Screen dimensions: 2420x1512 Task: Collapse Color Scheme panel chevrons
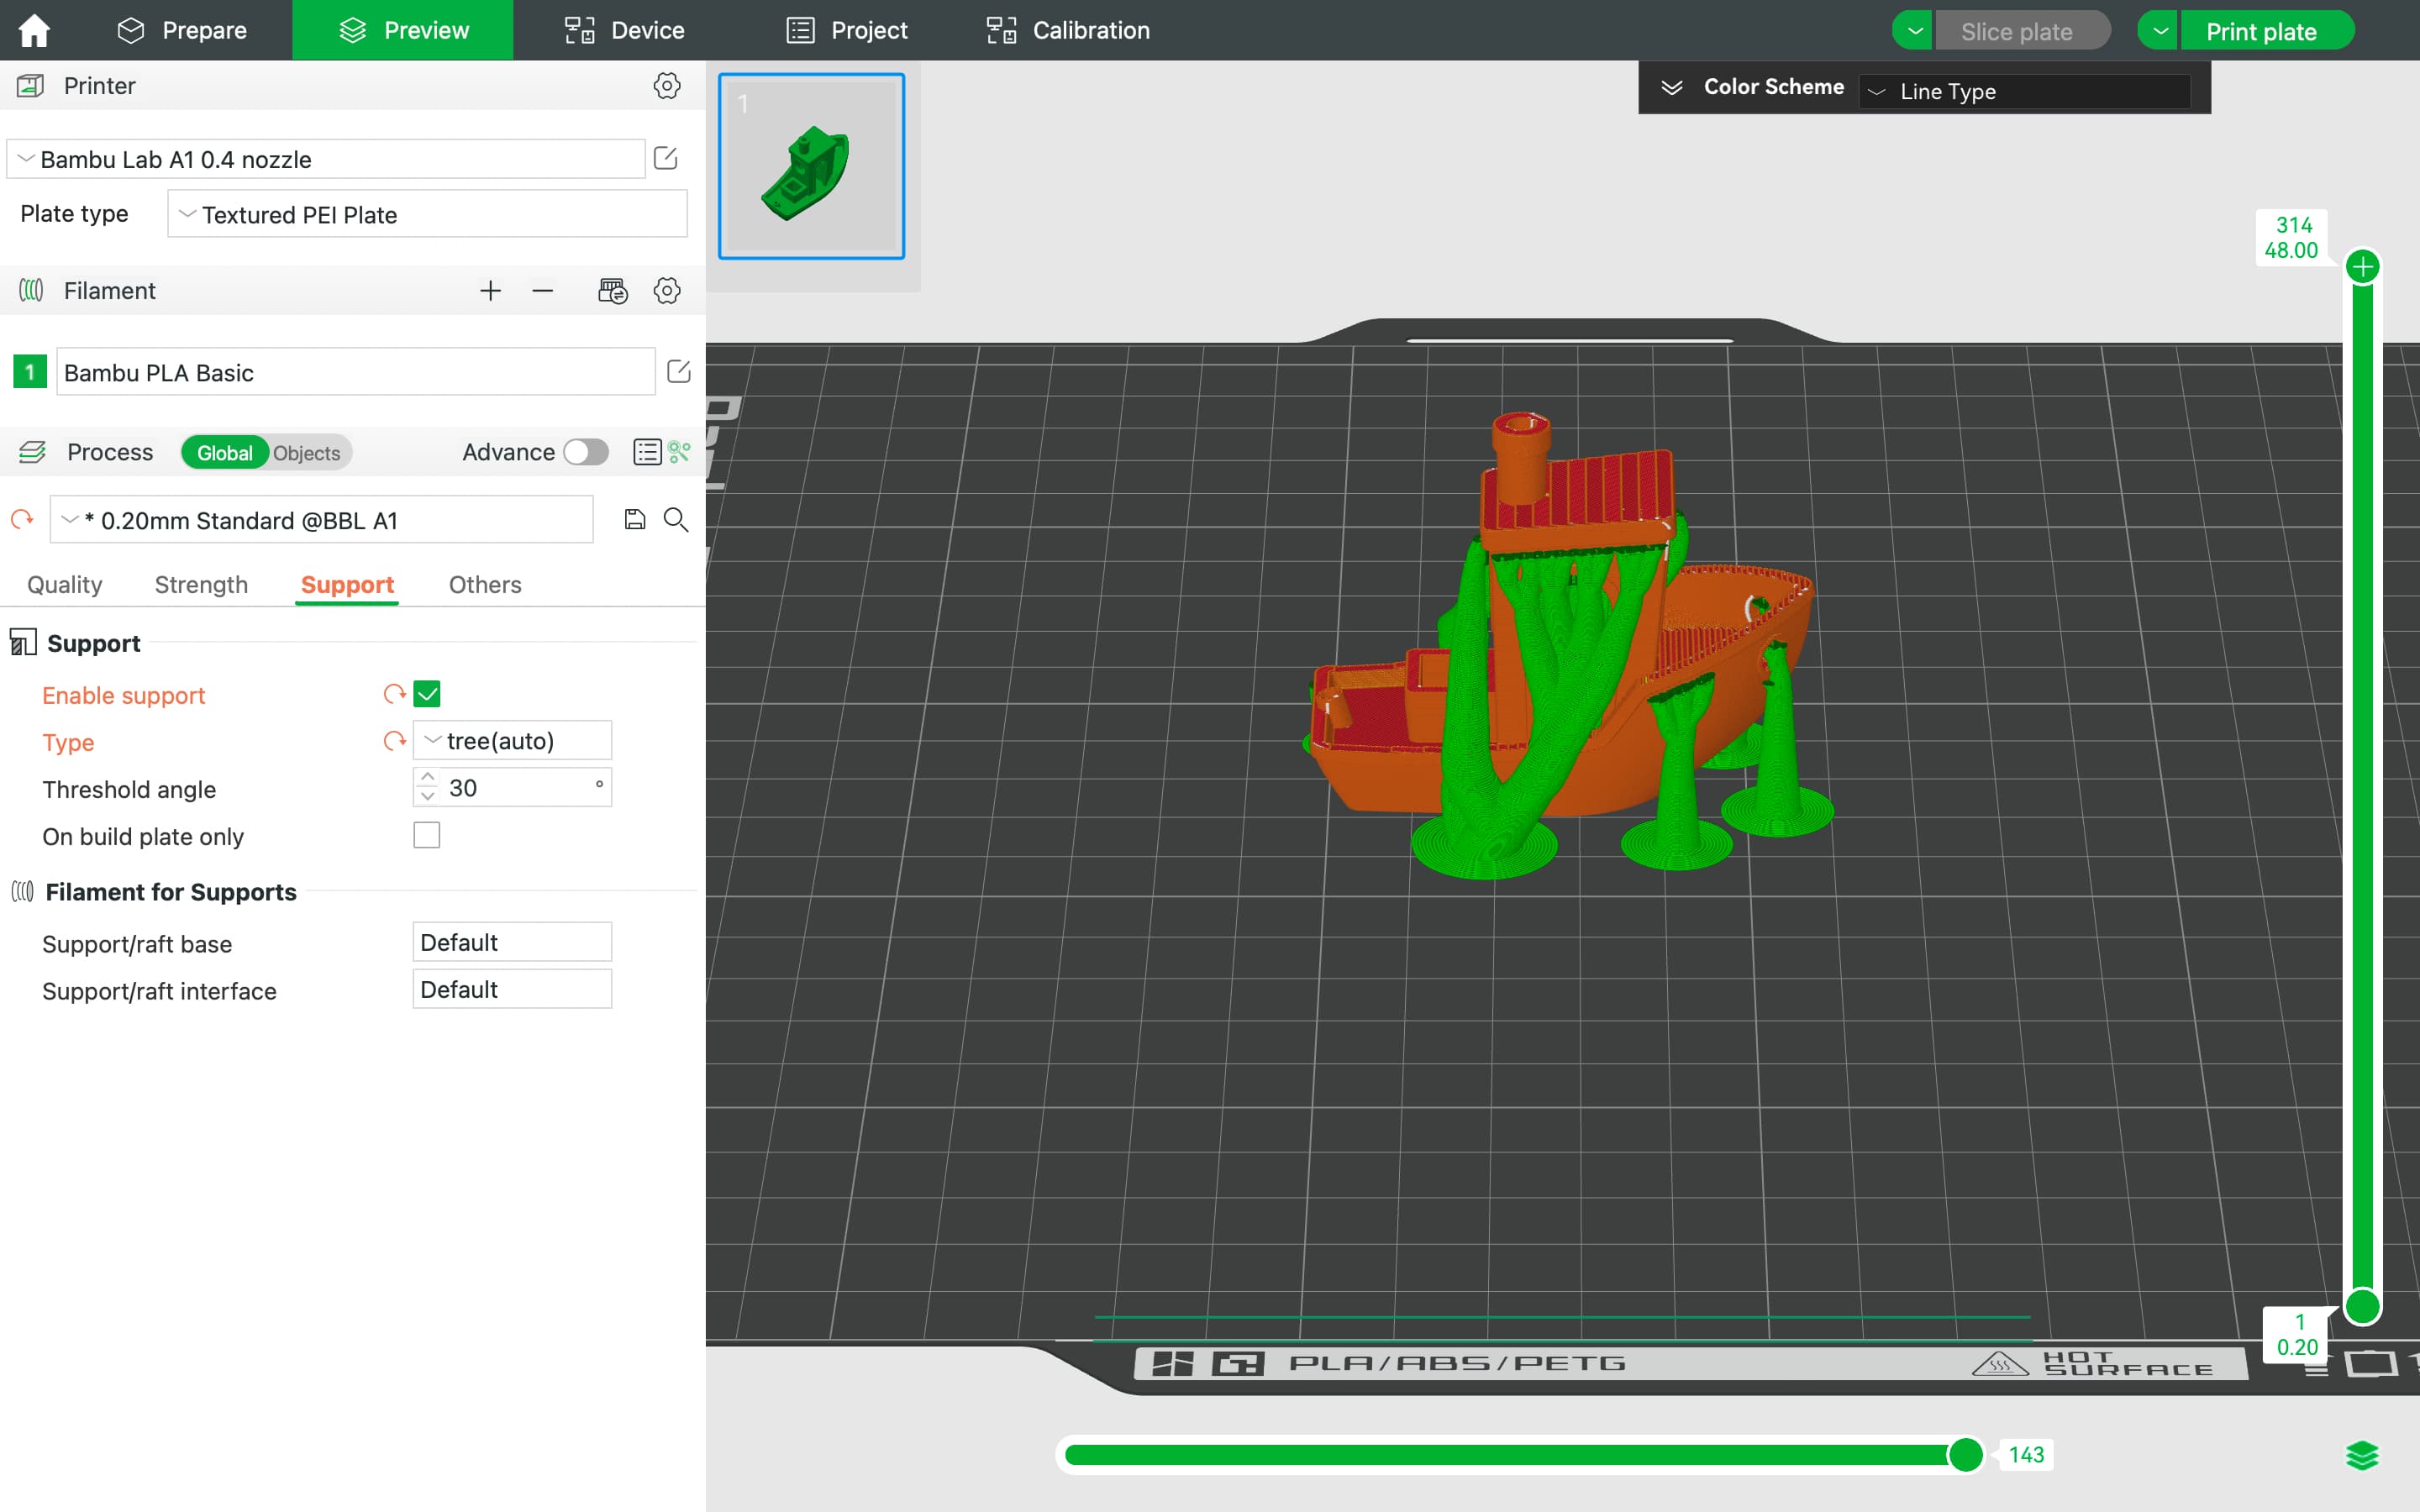[1671, 87]
